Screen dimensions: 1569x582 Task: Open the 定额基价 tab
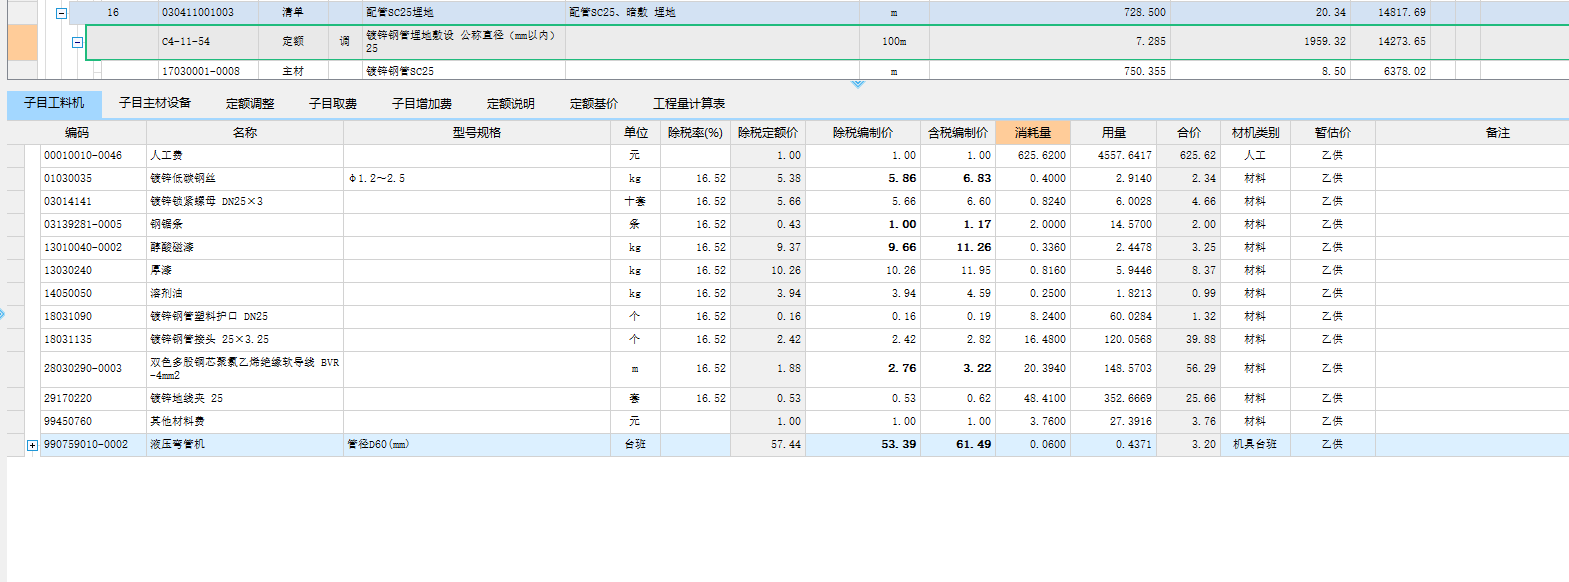pyautogui.click(x=594, y=104)
